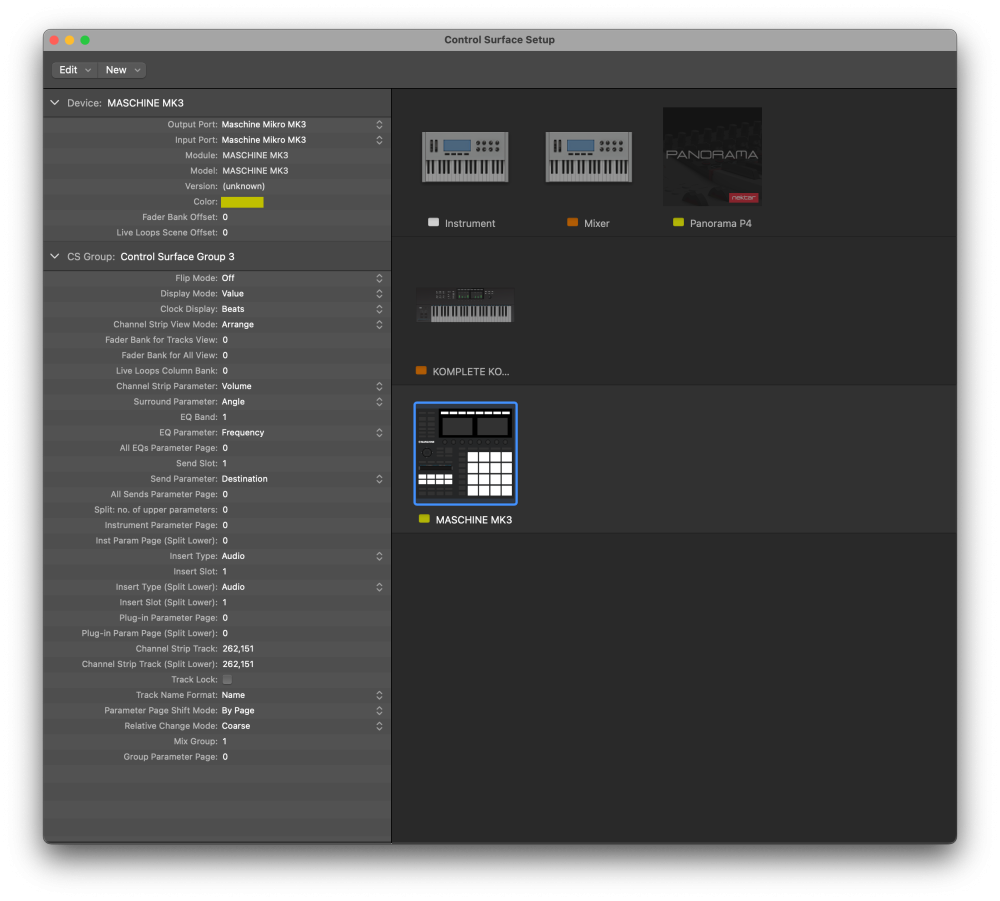Collapse the CS Group section
The image size is (1000, 901).
(55, 256)
